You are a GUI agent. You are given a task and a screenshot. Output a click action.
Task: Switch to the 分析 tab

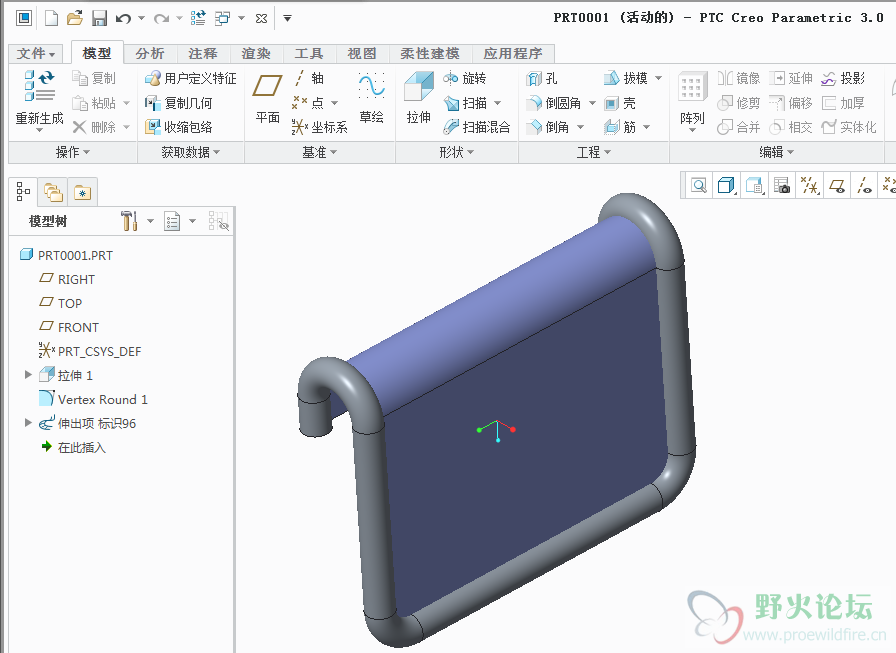pyautogui.click(x=150, y=54)
